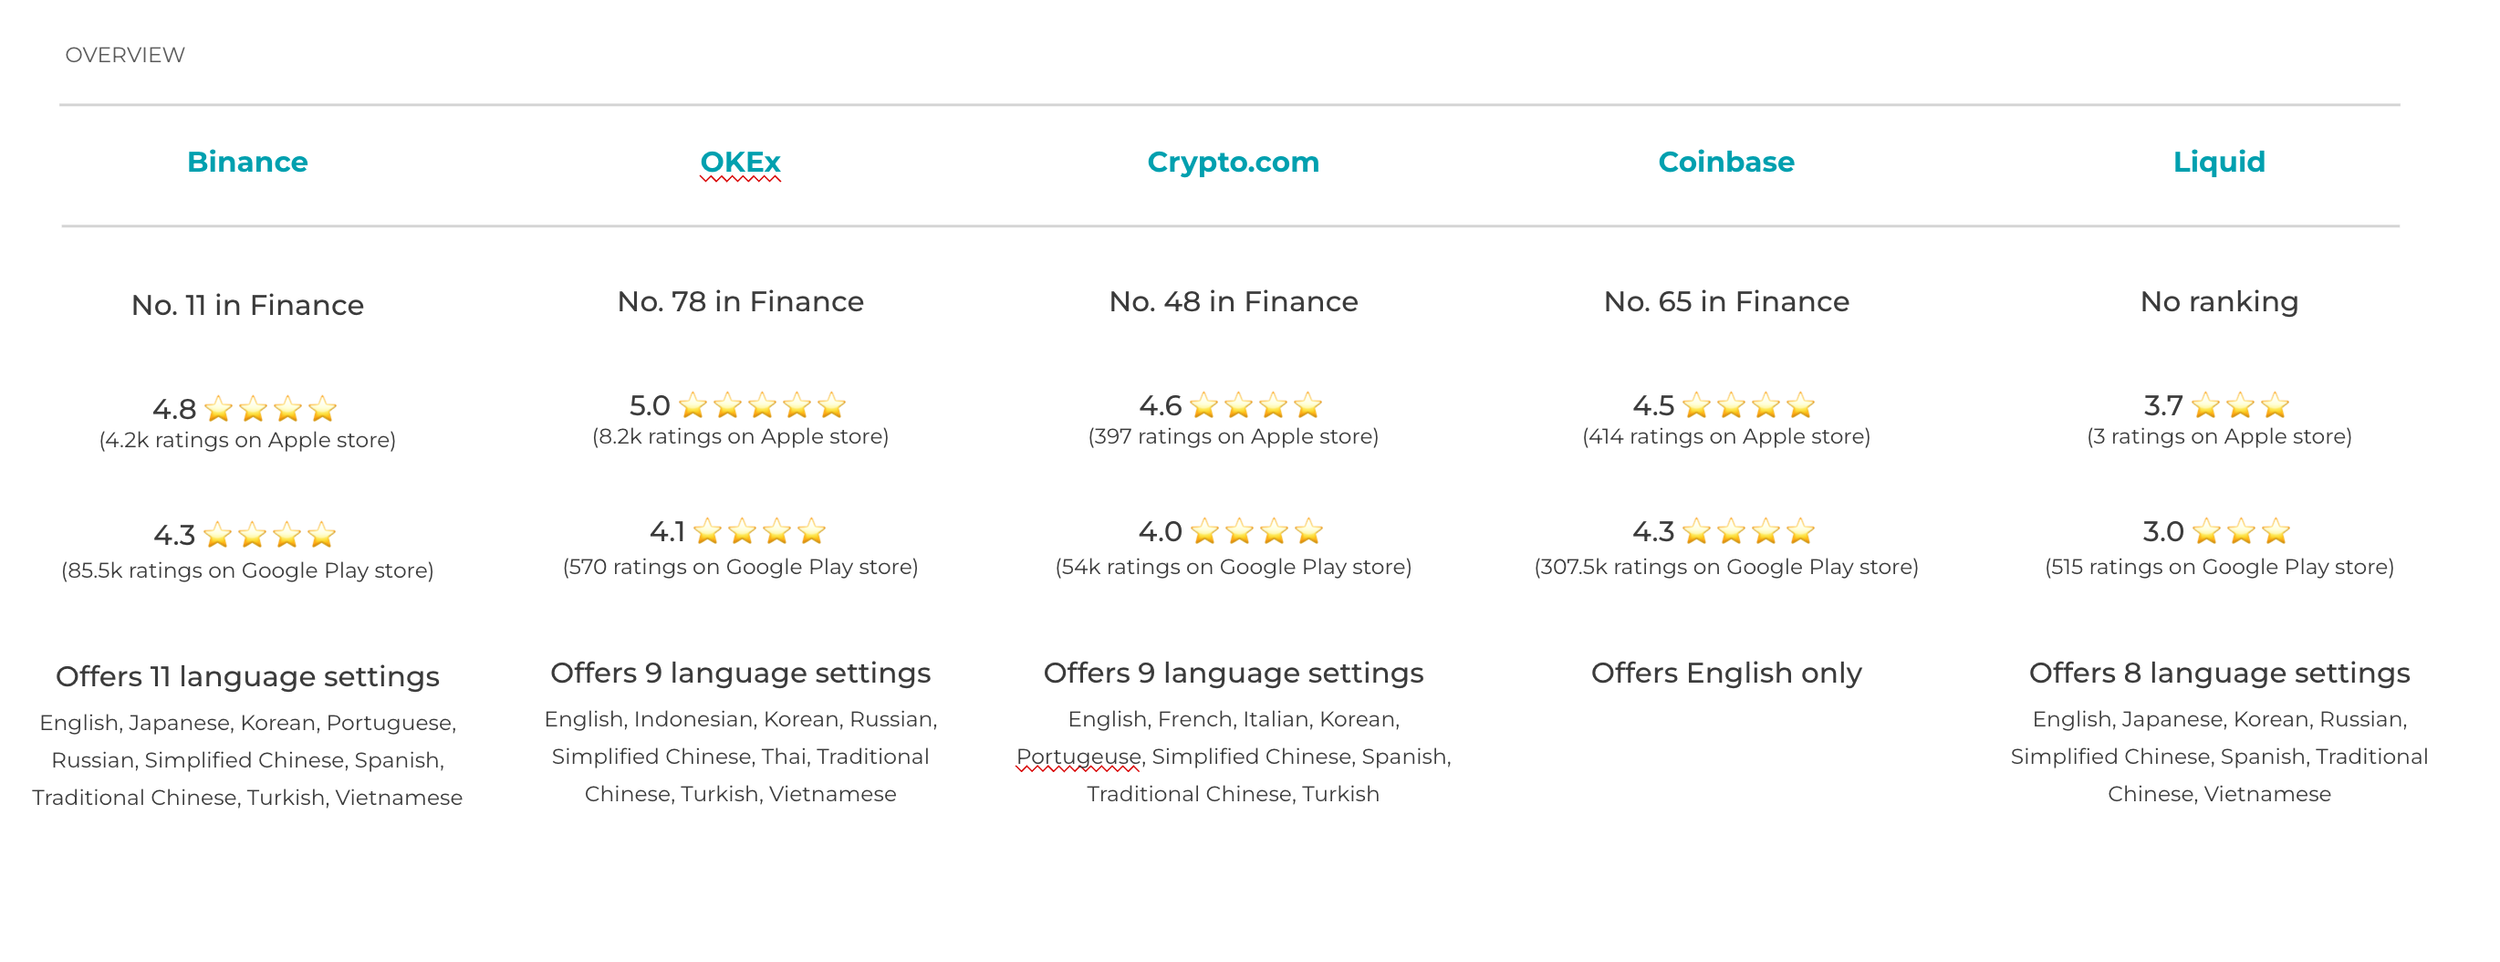Select the OVERVIEW section label
The height and width of the screenshot is (962, 2500).
pos(125,55)
